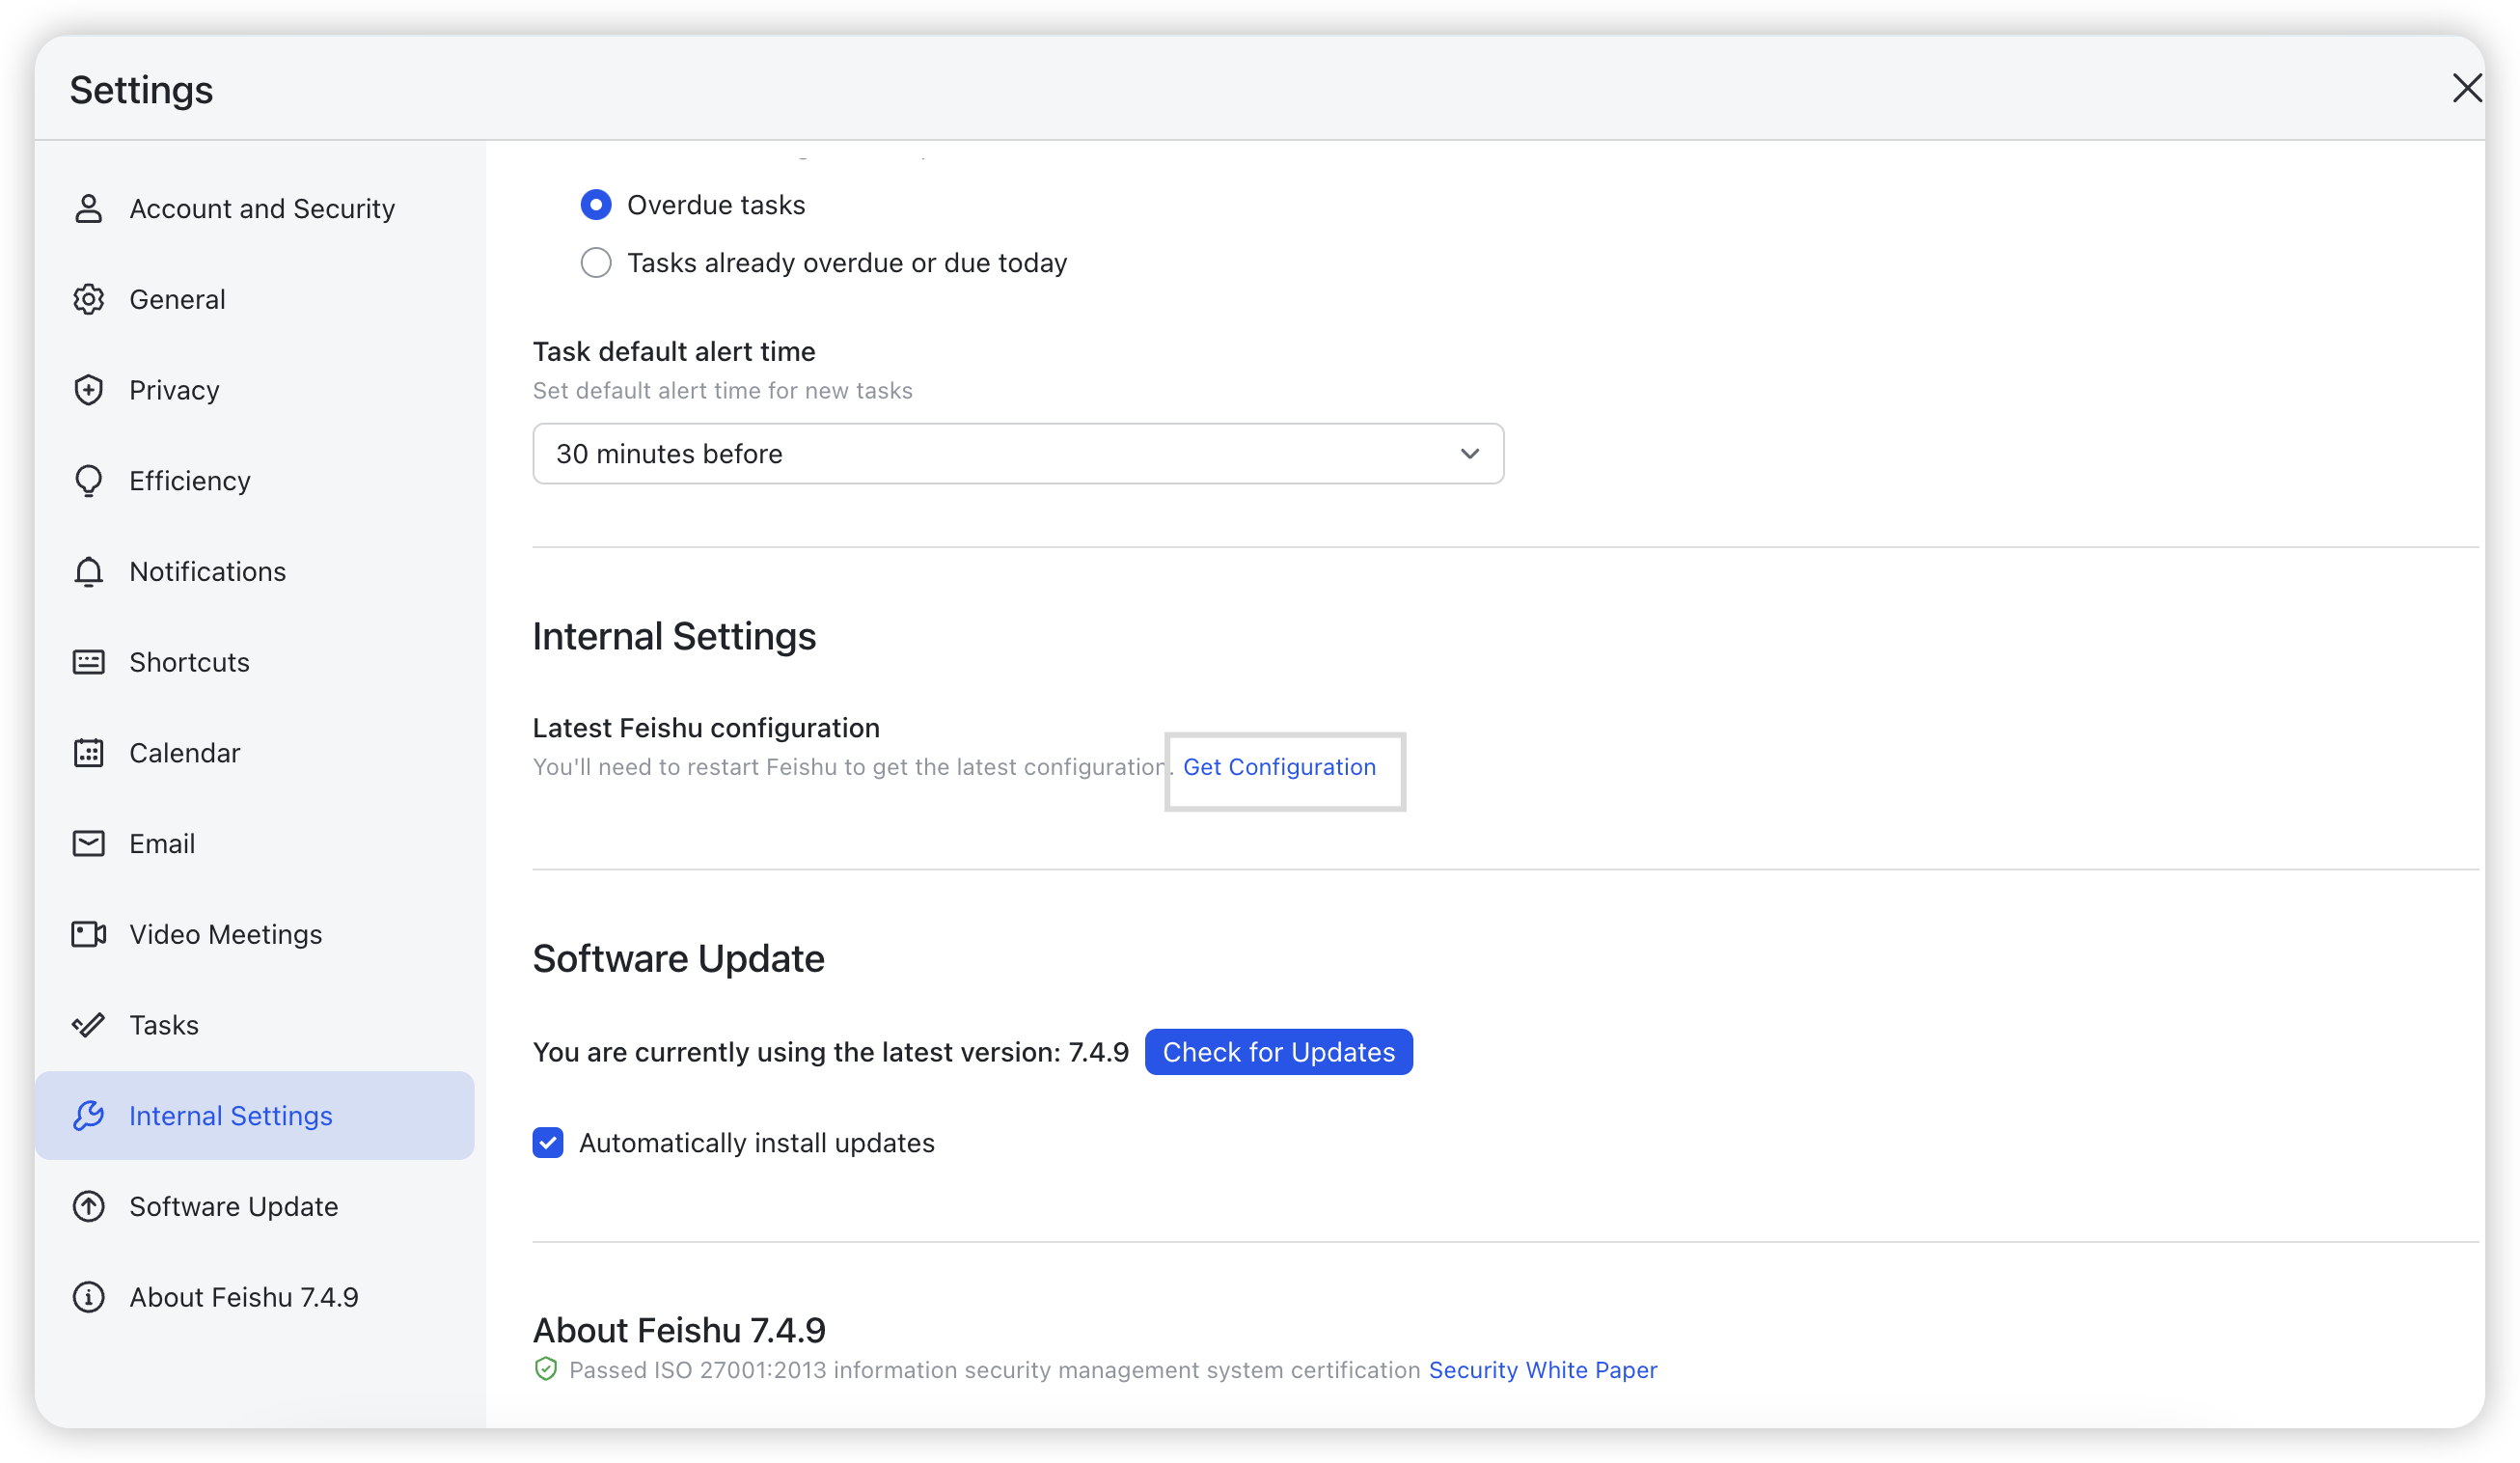Open the Security White Paper link
This screenshot has width=2520, height=1463.
coord(1542,1370)
